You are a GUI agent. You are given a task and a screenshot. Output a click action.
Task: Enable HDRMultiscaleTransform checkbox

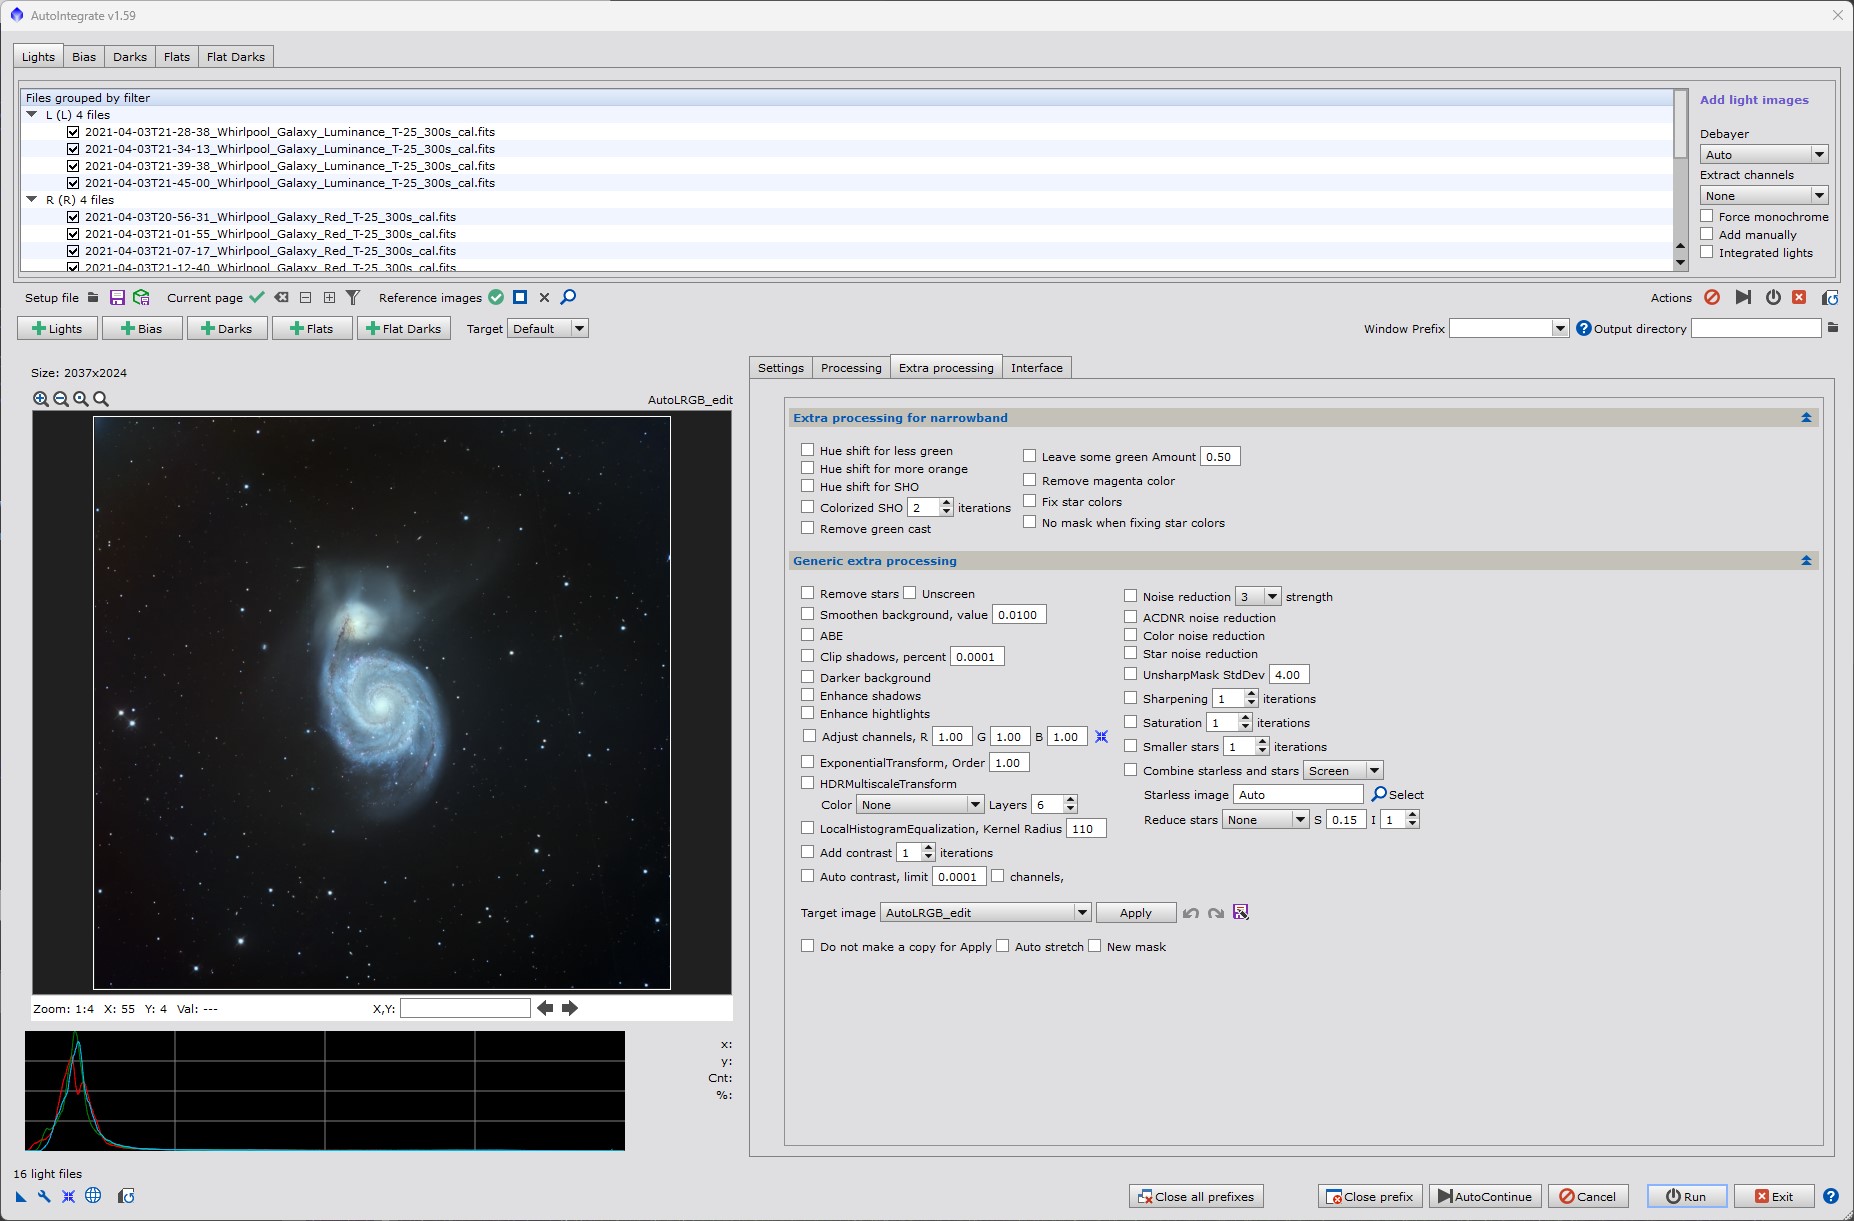click(807, 783)
